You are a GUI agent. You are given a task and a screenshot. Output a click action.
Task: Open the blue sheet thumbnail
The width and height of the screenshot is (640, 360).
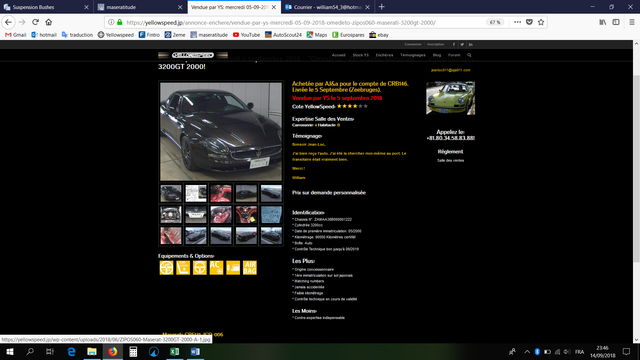[x=271, y=214]
